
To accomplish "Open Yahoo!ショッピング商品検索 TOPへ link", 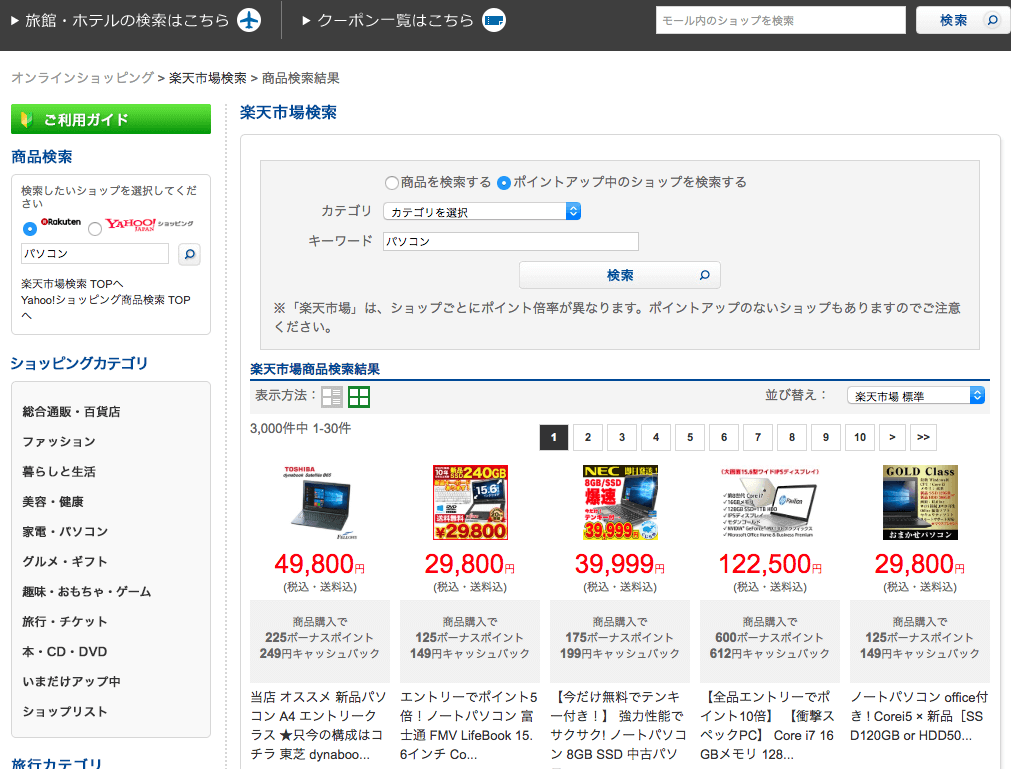I will tap(106, 307).
